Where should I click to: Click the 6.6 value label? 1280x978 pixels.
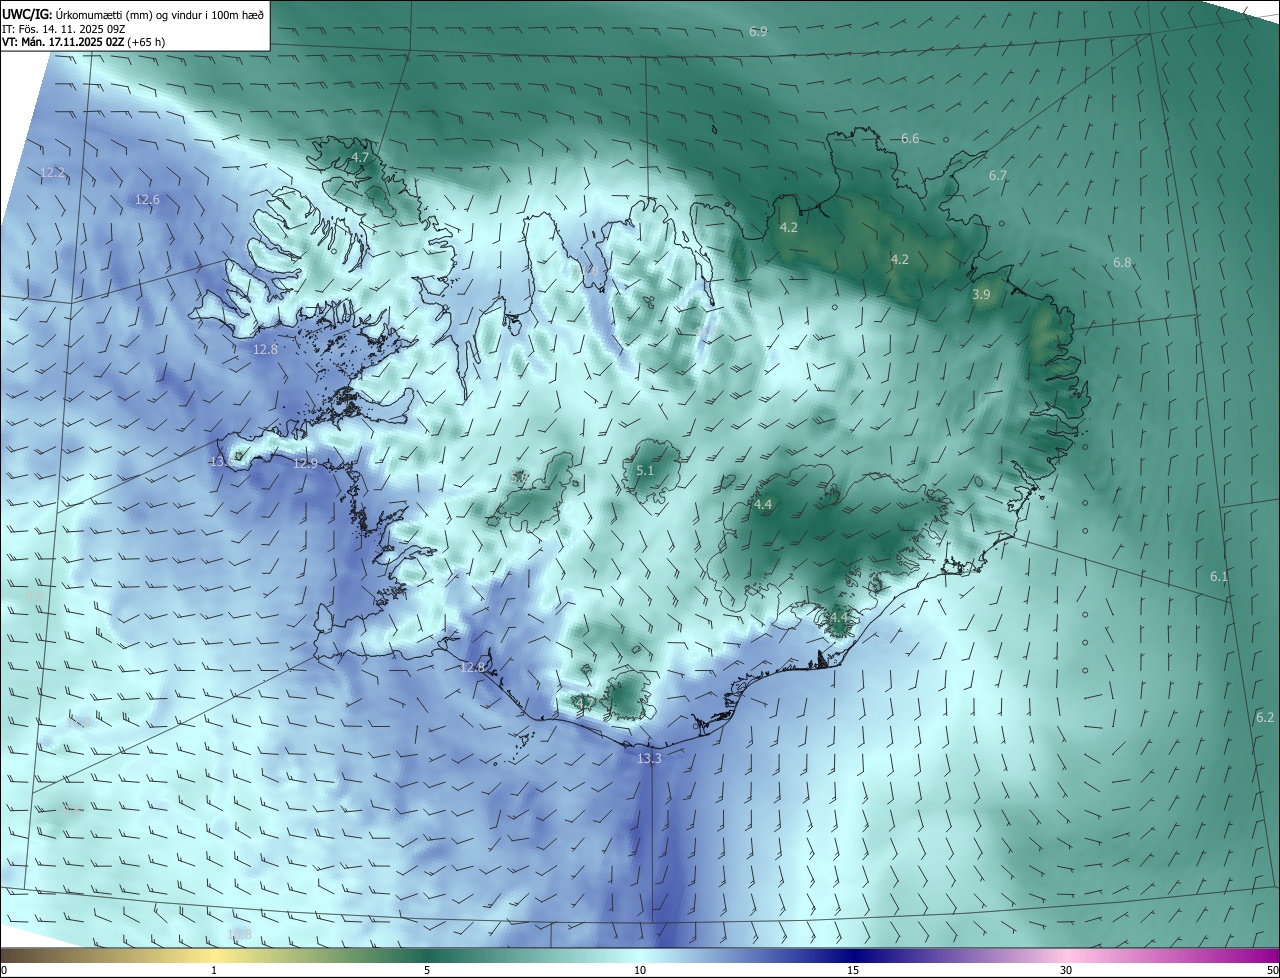[910, 139]
